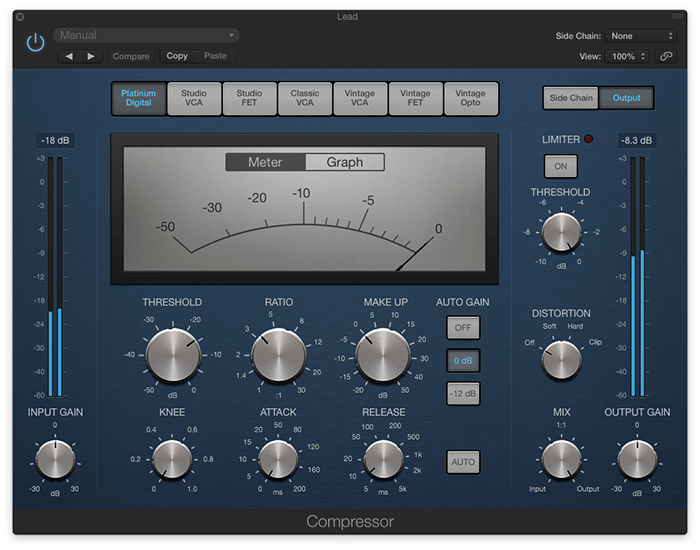Viewport: 700px width, 550px height.
Task: Set Auto Gain to OFF
Action: point(463,328)
